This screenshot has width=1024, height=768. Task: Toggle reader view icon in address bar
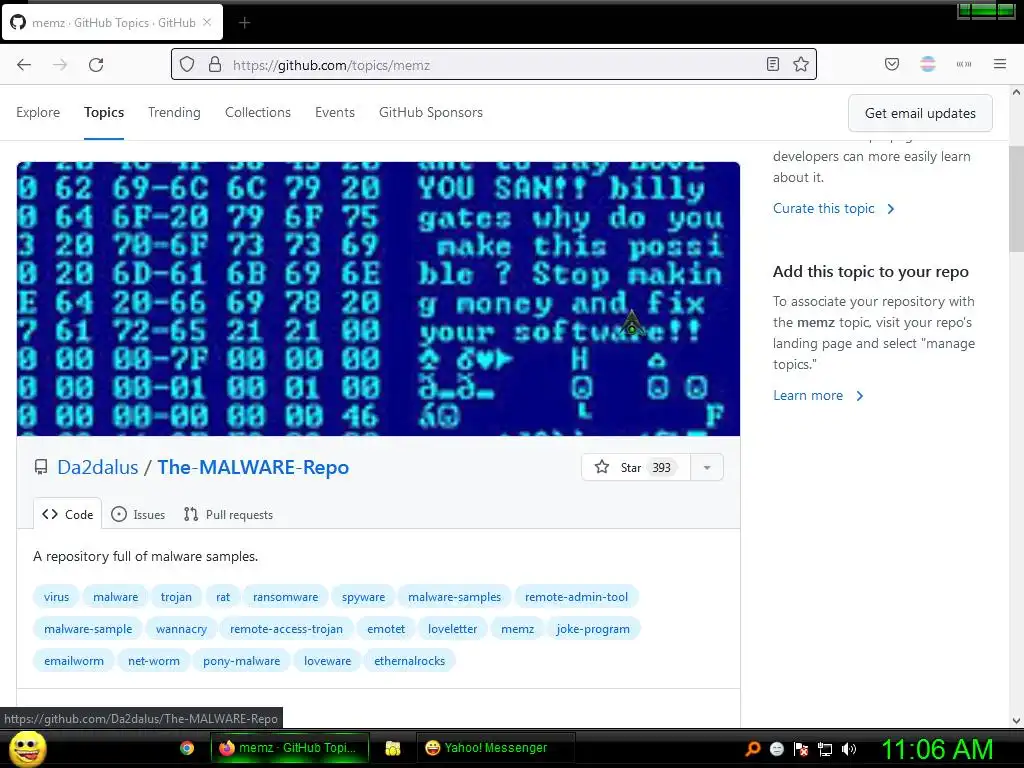click(773, 64)
